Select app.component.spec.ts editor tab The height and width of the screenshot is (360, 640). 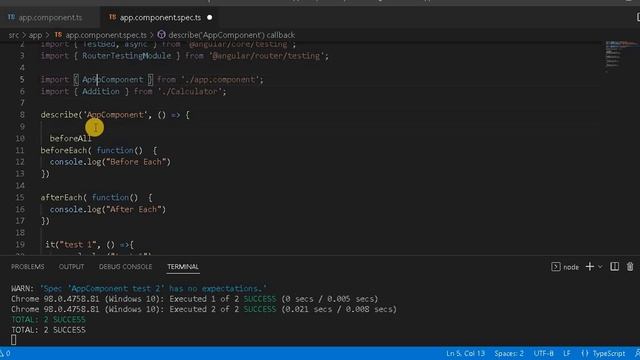coord(160,18)
